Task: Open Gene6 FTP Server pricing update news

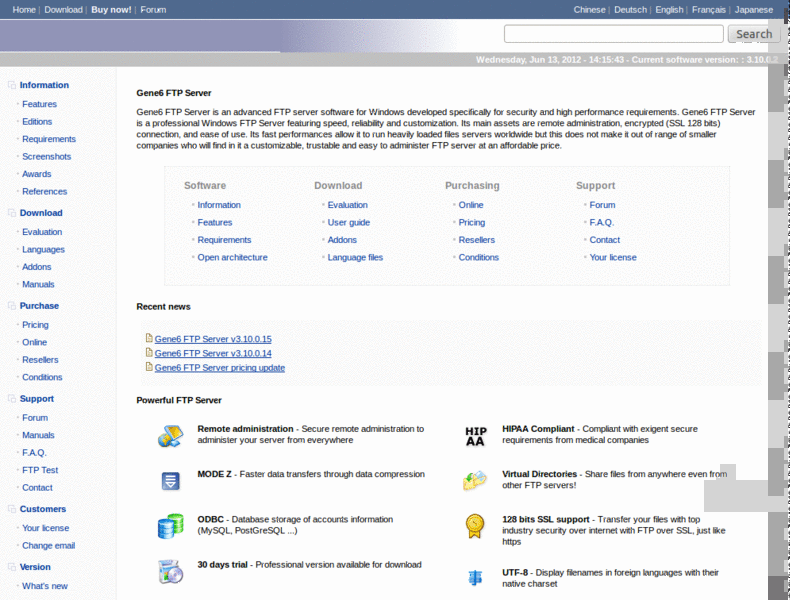Action: click(x=220, y=368)
